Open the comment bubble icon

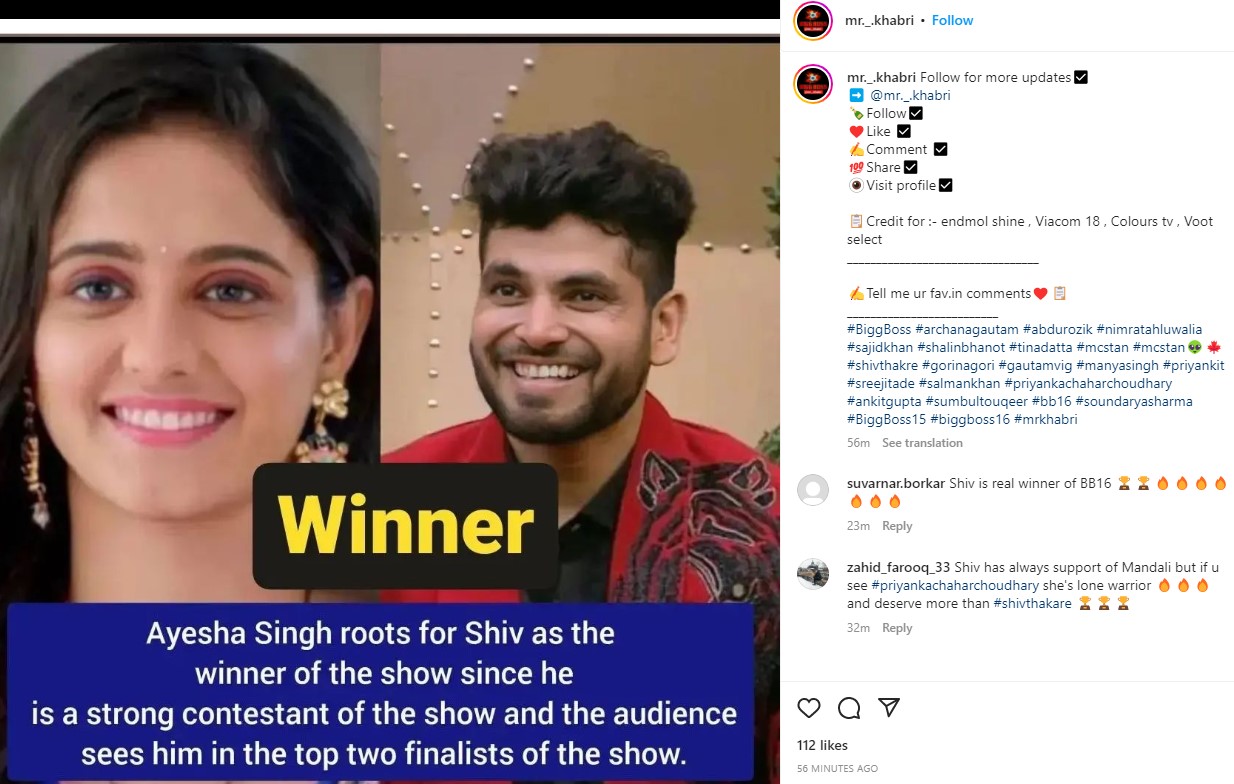[849, 708]
